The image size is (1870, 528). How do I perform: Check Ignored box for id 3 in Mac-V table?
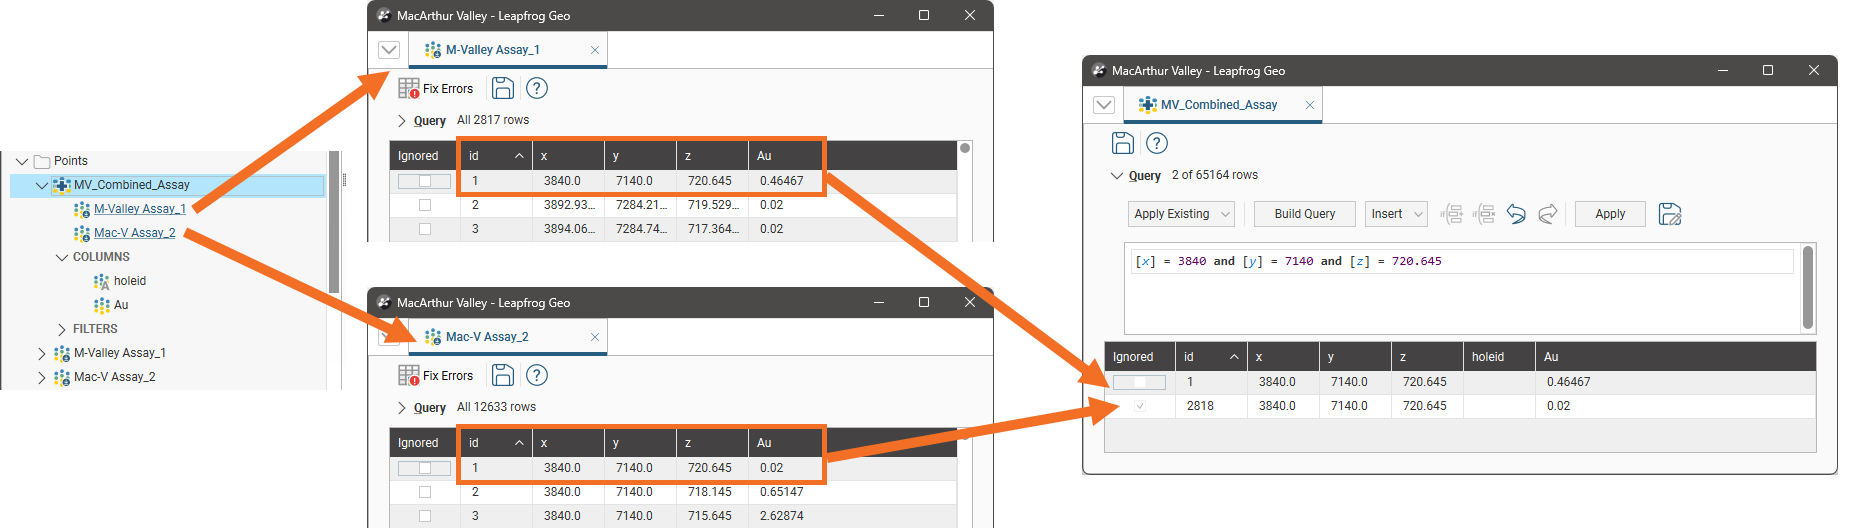[425, 516]
